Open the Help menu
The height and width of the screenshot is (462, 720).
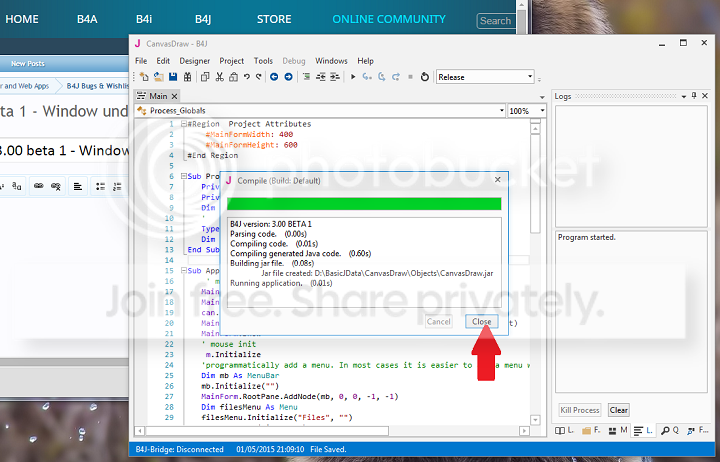click(366, 61)
